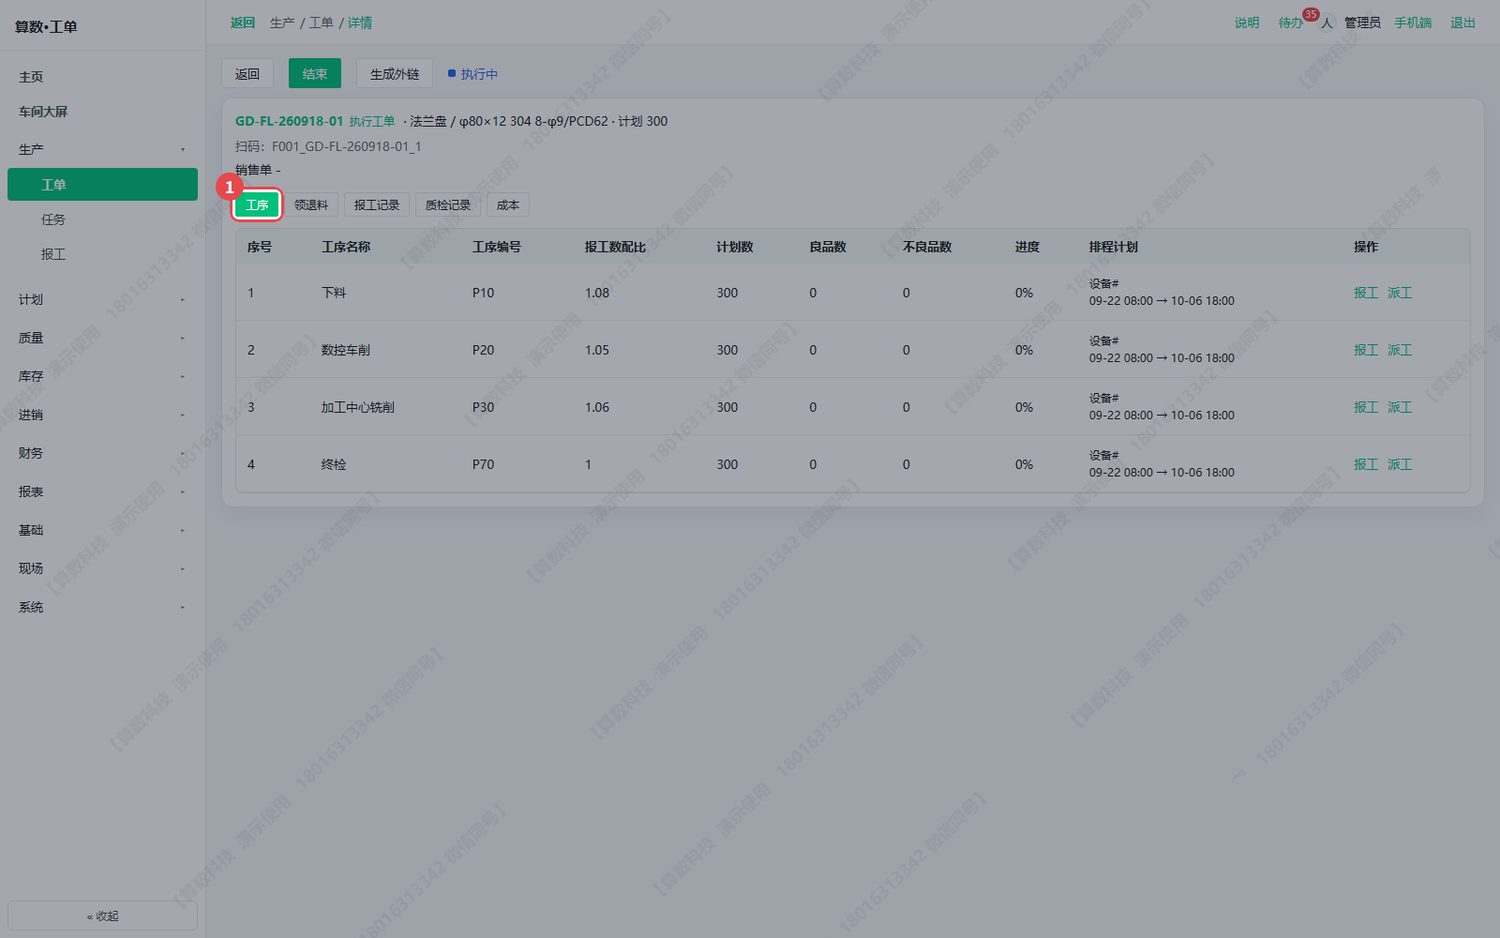The height and width of the screenshot is (938, 1500).
Task: Collapse the sidebar with 收起
Action: point(102,916)
